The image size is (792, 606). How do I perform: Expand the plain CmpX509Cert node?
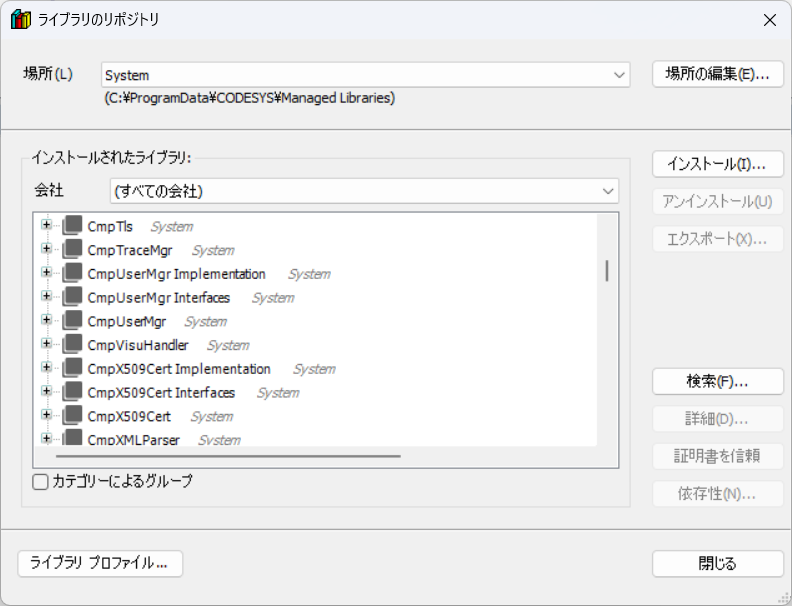coord(46,415)
